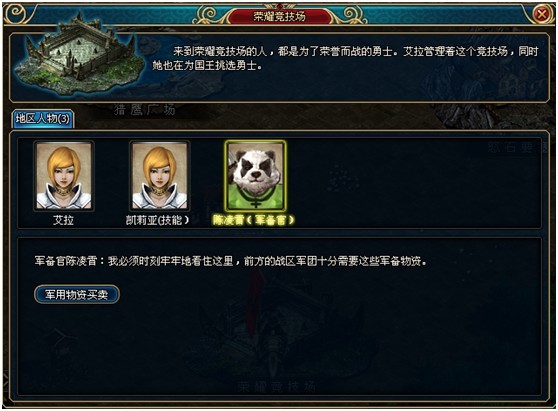Click the arena building illustration
This screenshot has width=558, height=411.
pos(80,57)
